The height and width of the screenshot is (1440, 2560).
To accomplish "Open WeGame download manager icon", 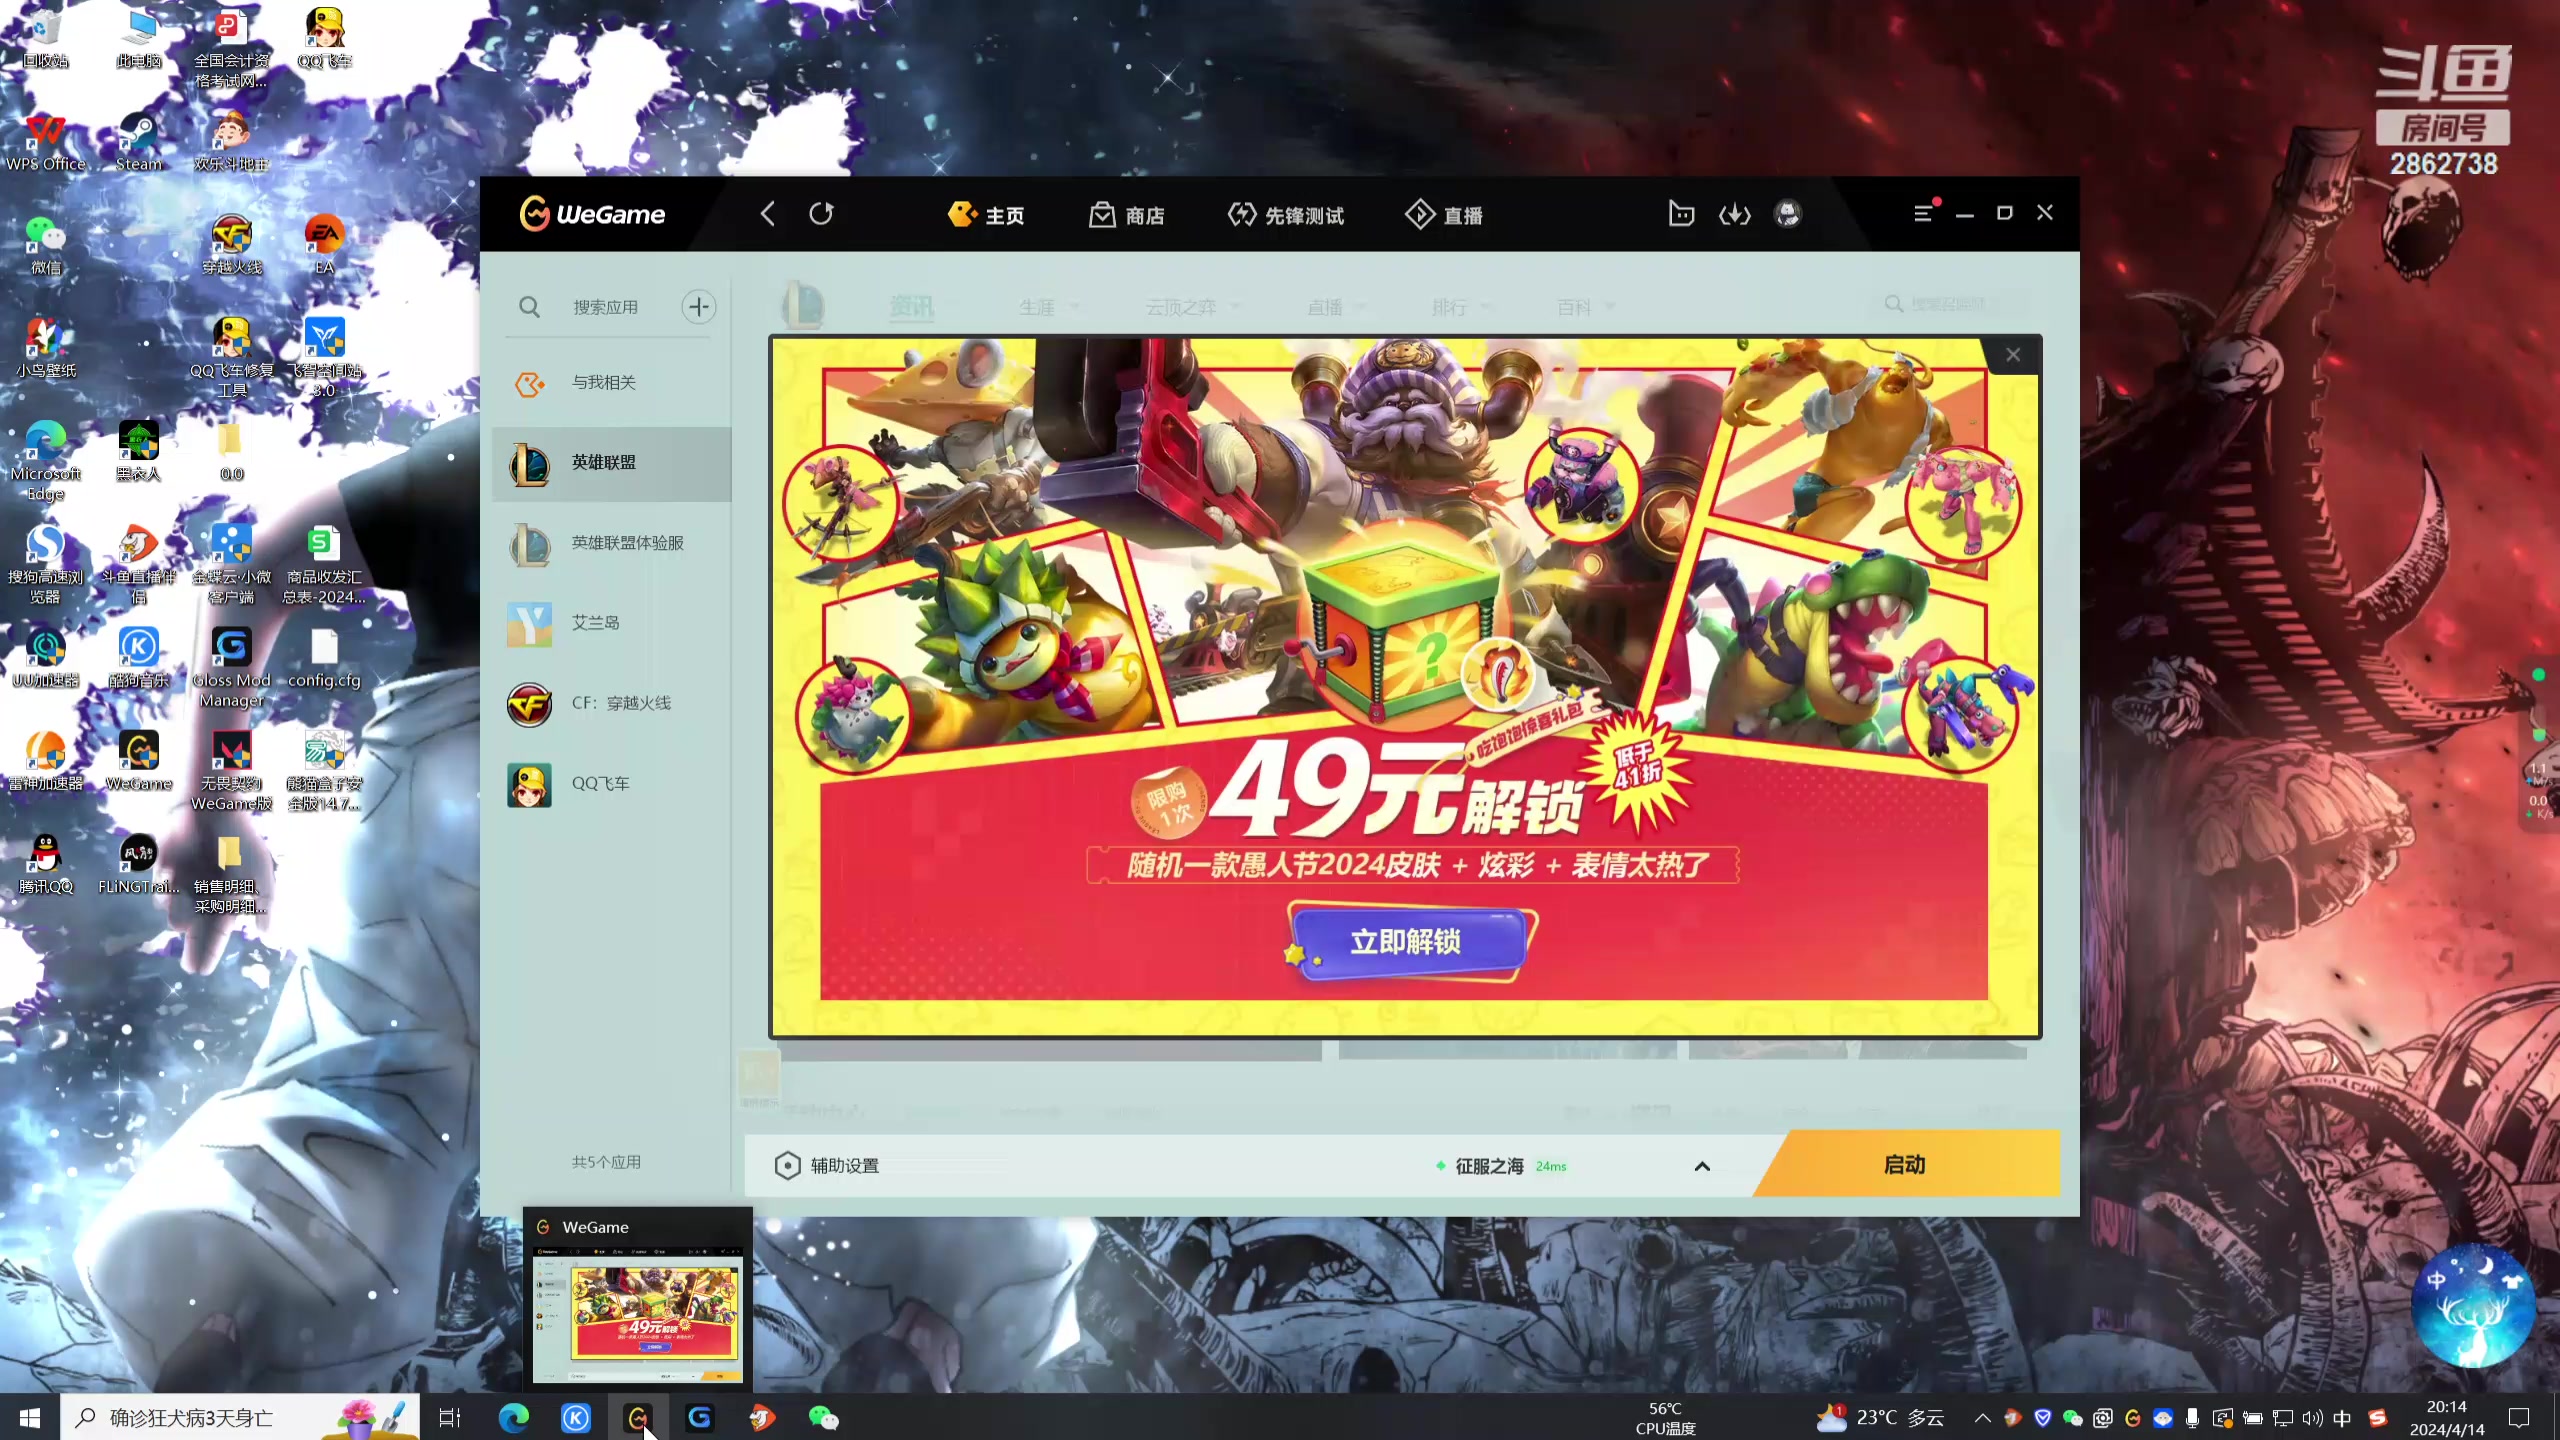I will point(1734,214).
